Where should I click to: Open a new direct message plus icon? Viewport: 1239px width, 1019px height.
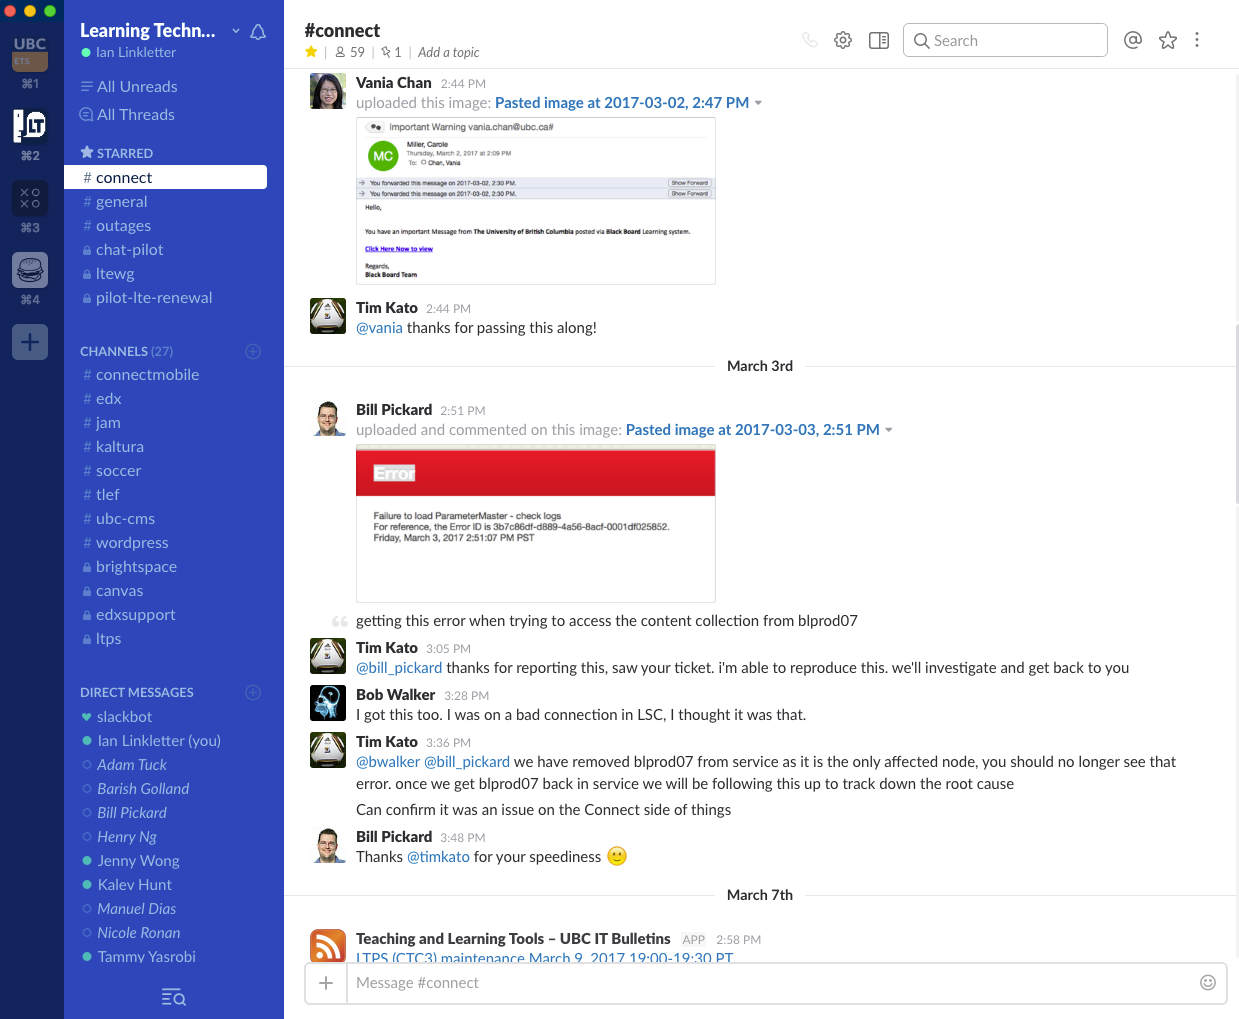pyautogui.click(x=253, y=692)
